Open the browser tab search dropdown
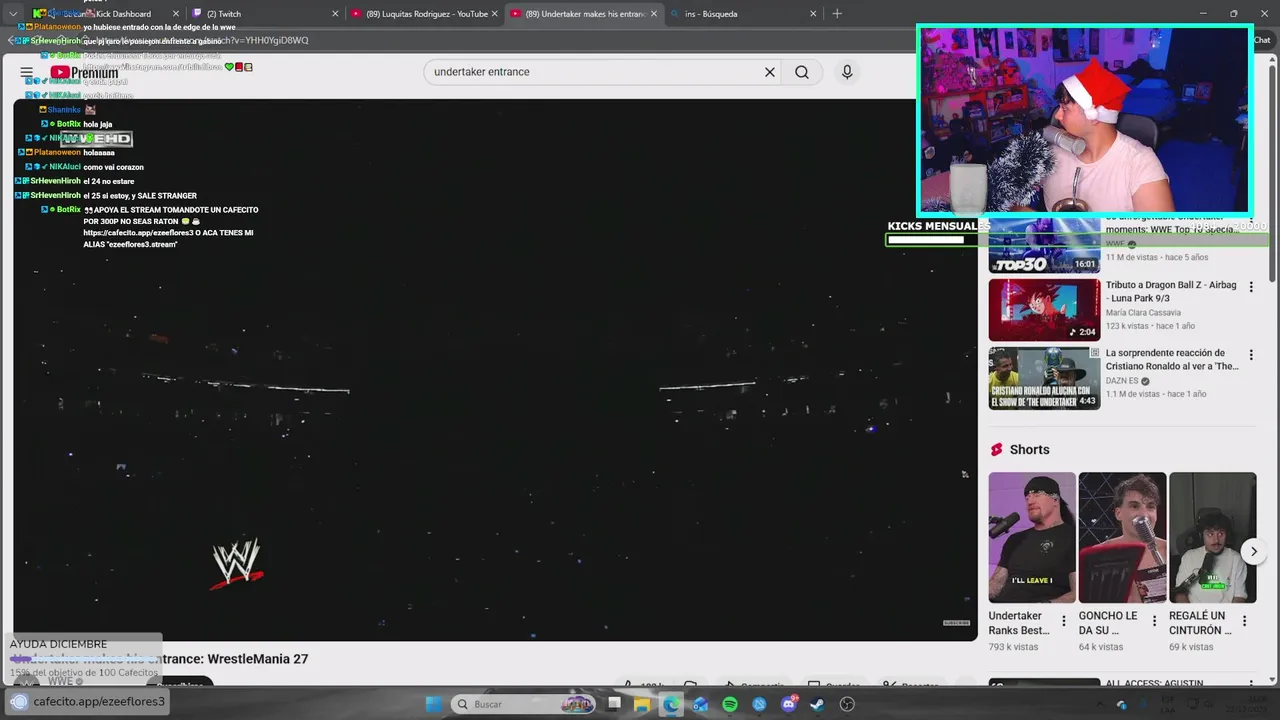 coord(13,14)
